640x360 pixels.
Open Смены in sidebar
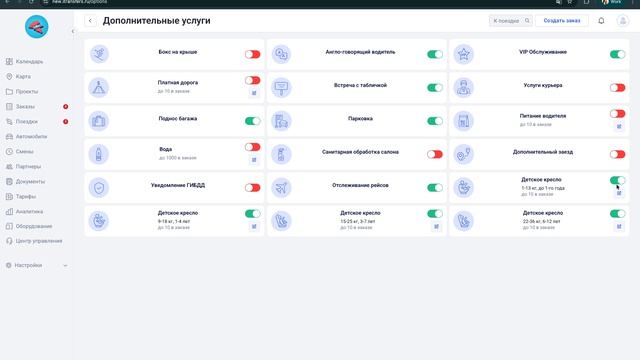click(20, 151)
